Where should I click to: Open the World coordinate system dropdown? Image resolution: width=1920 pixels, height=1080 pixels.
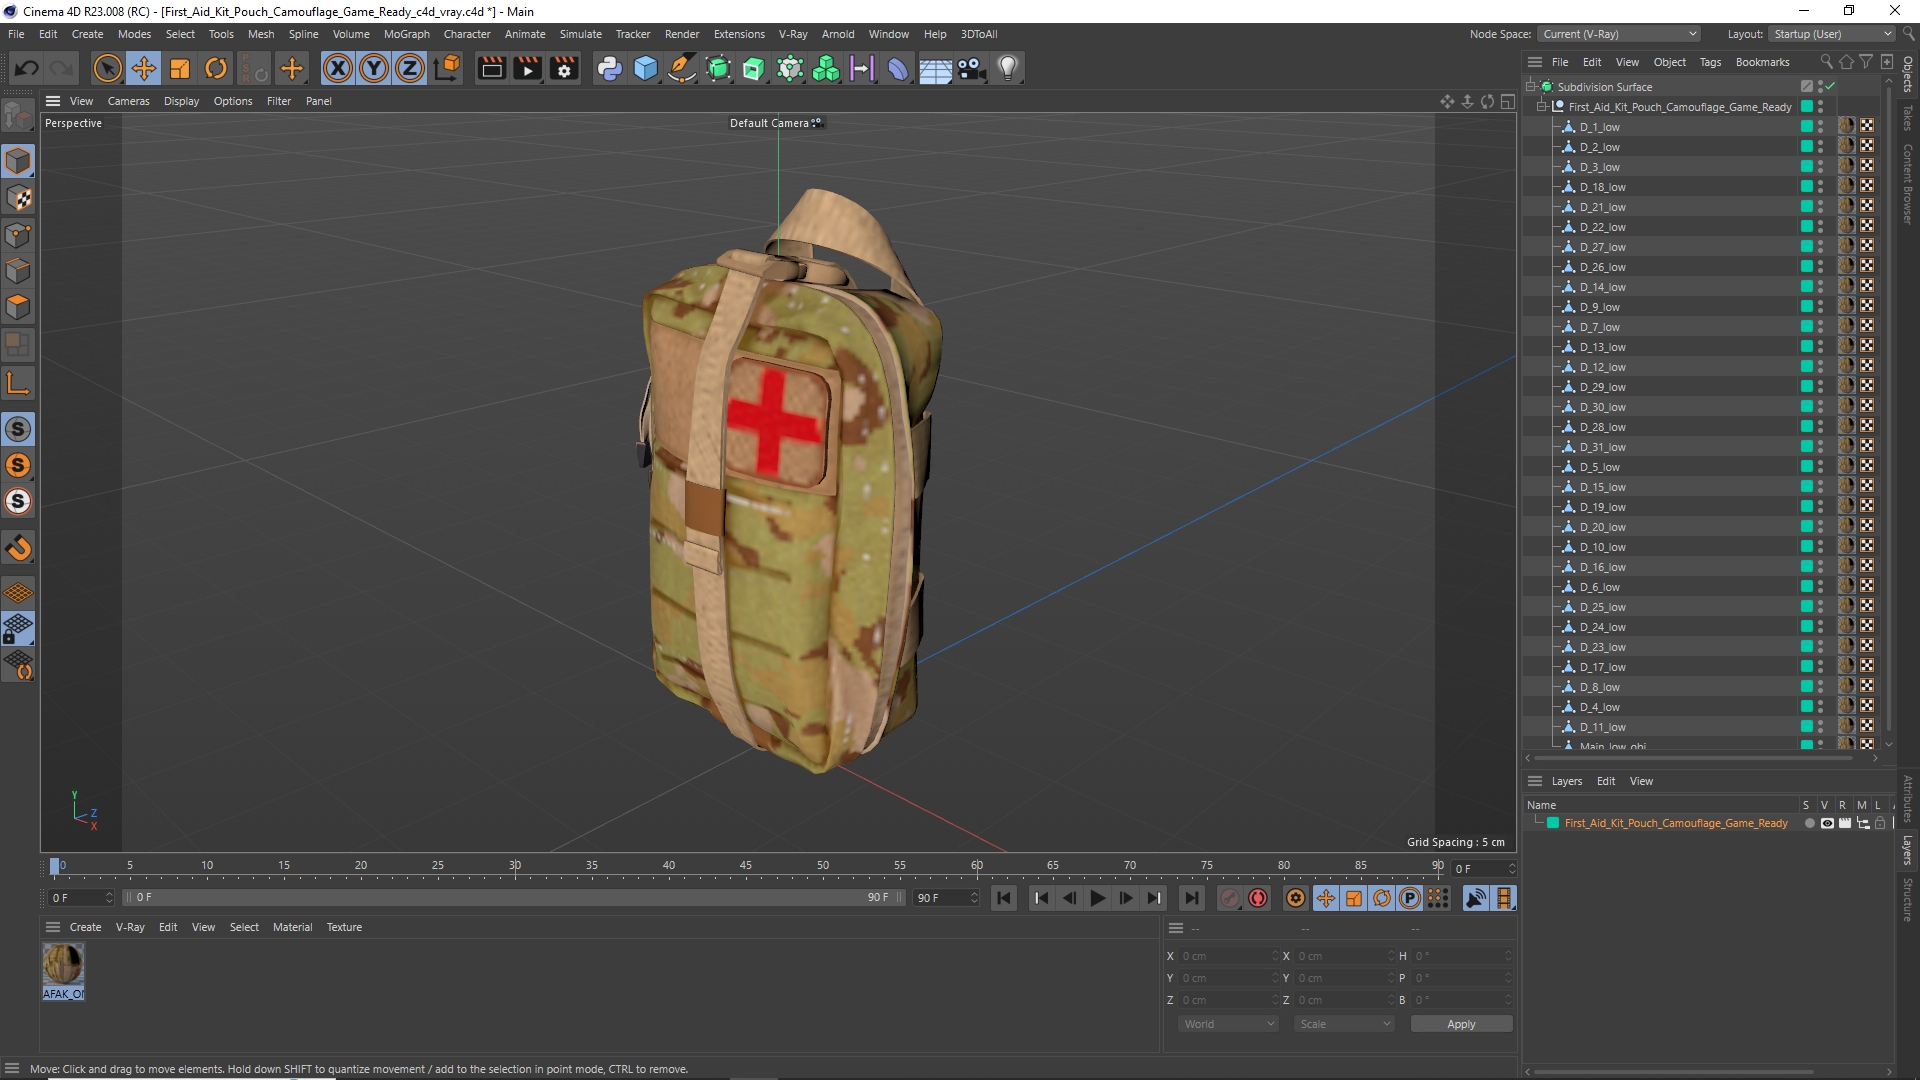point(1228,1024)
